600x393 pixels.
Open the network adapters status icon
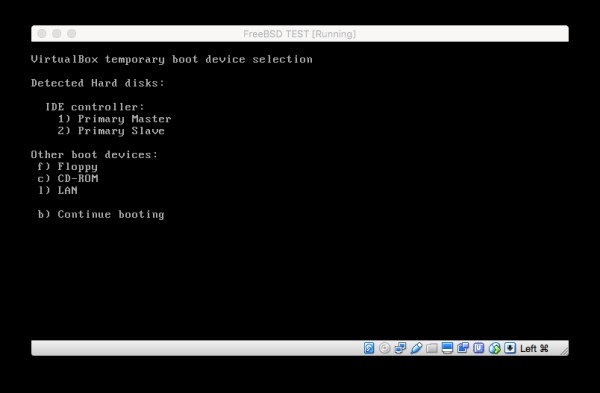400,348
